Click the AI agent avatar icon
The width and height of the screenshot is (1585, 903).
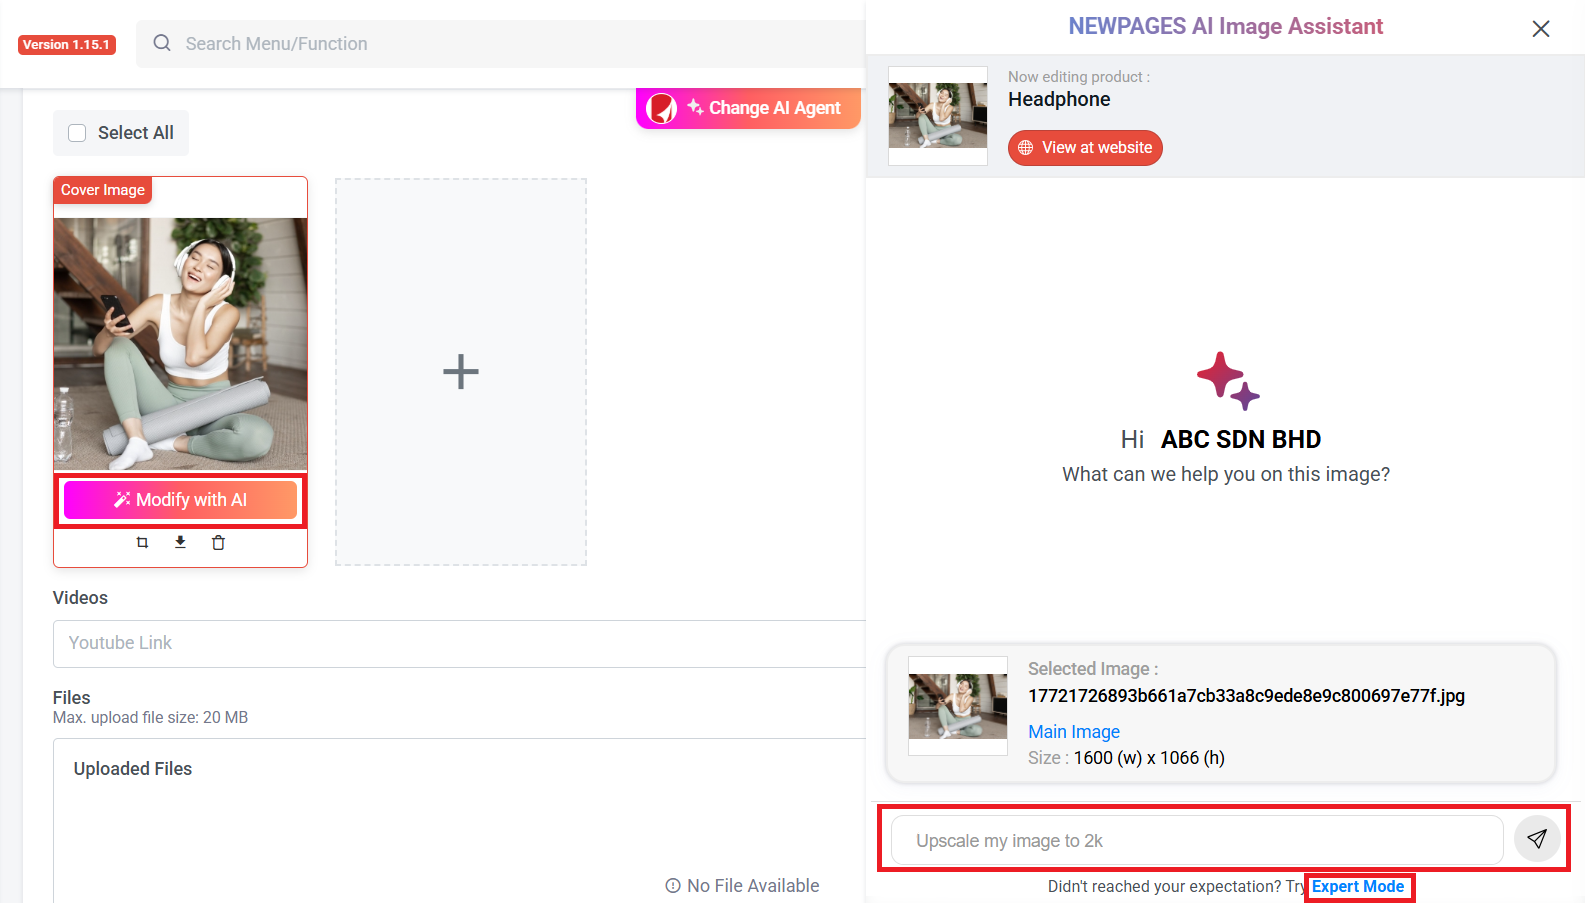coord(661,108)
